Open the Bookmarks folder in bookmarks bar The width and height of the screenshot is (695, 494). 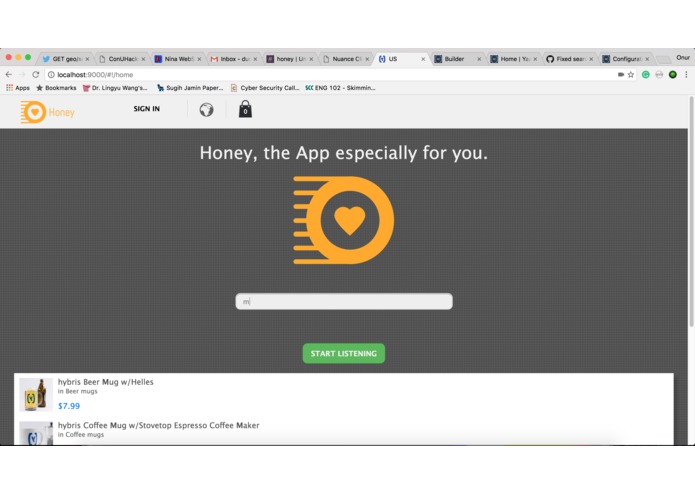pyautogui.click(x=56, y=88)
